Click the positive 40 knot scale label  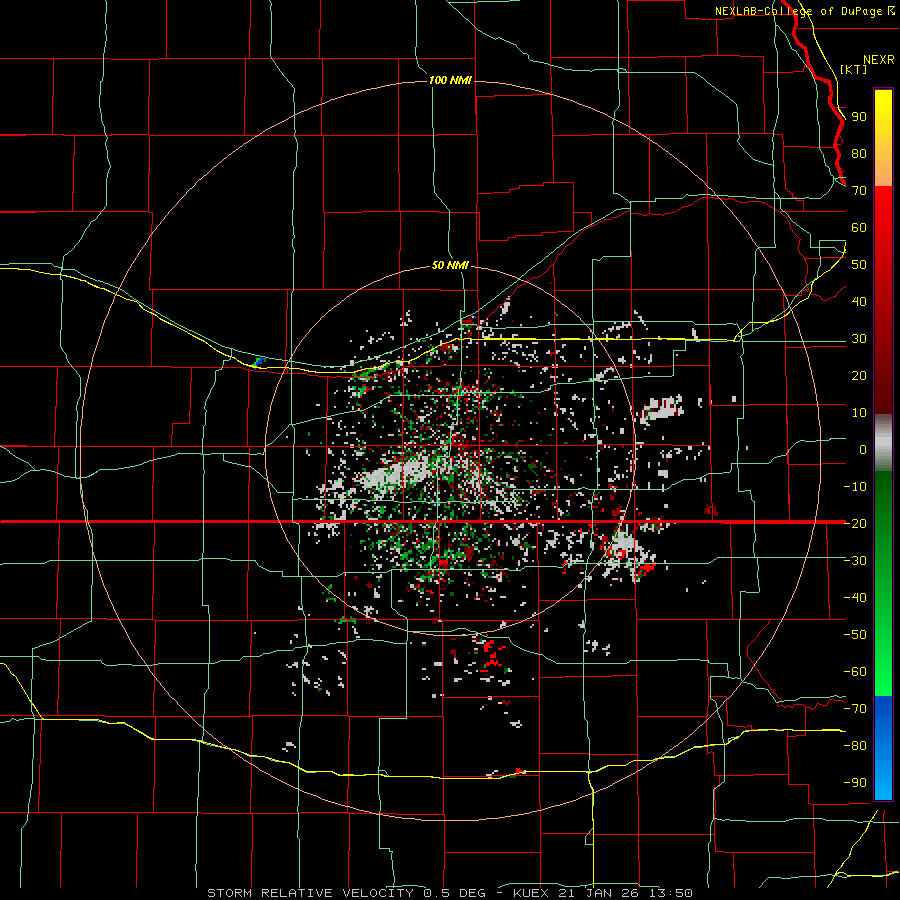click(859, 301)
